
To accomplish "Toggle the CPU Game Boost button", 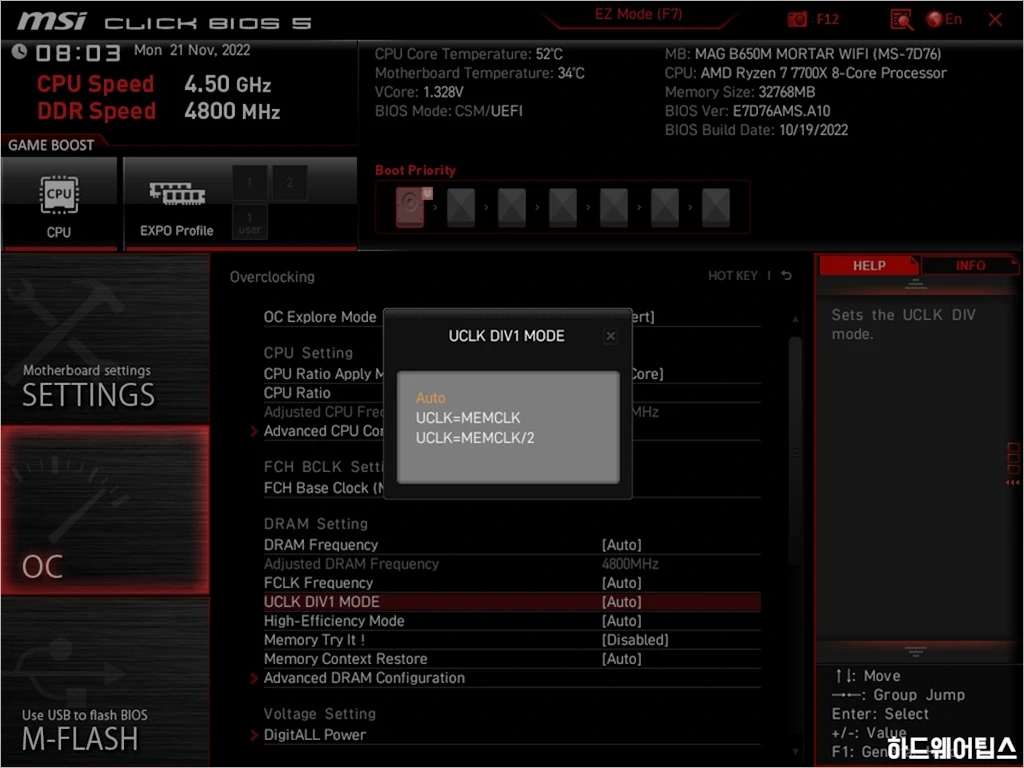I will tap(59, 204).
